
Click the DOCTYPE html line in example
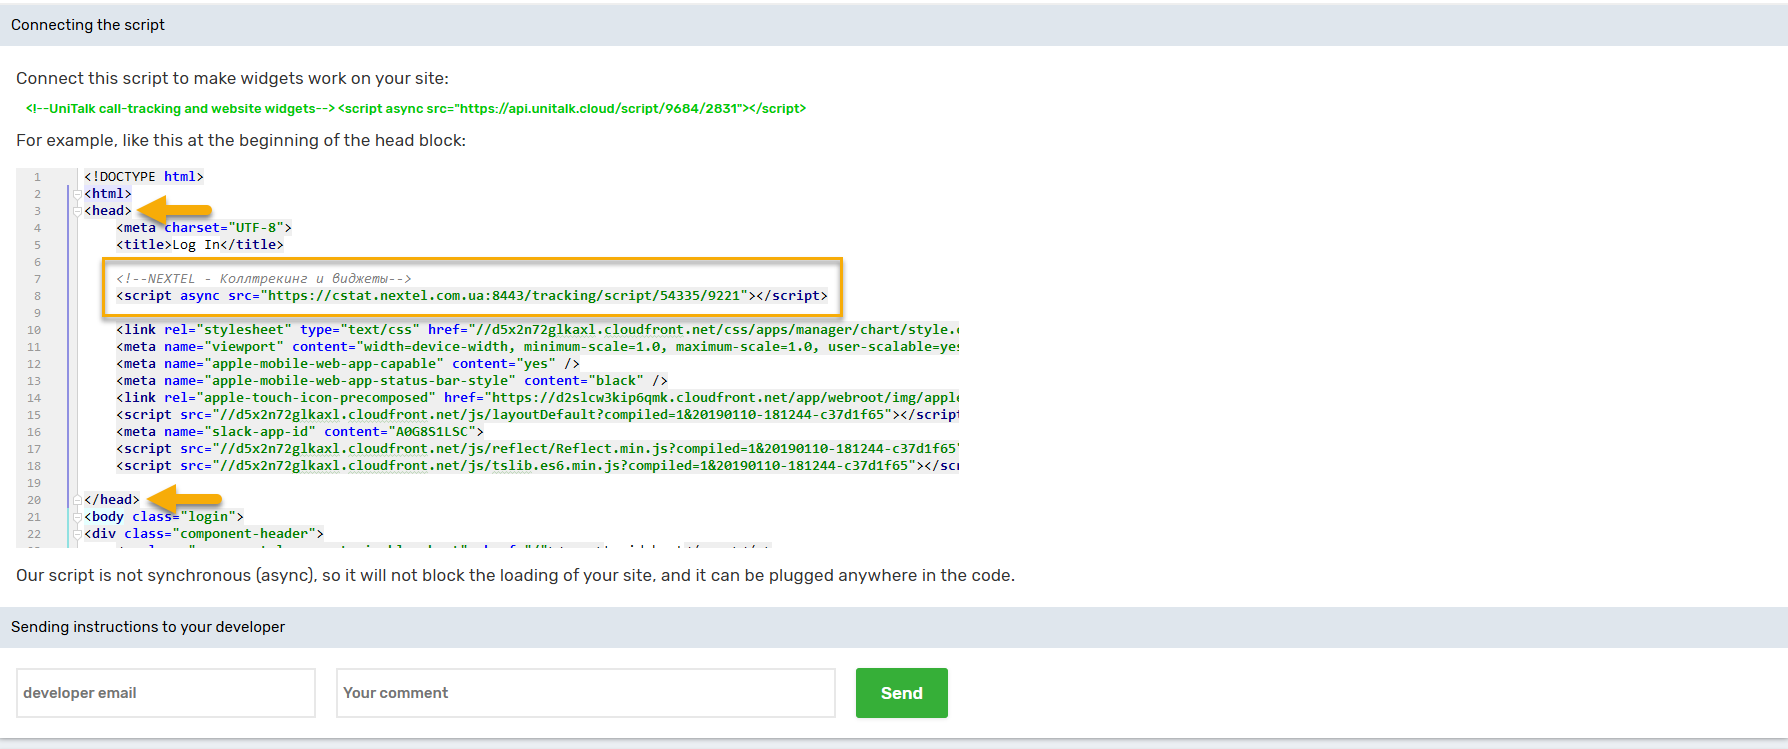(143, 177)
